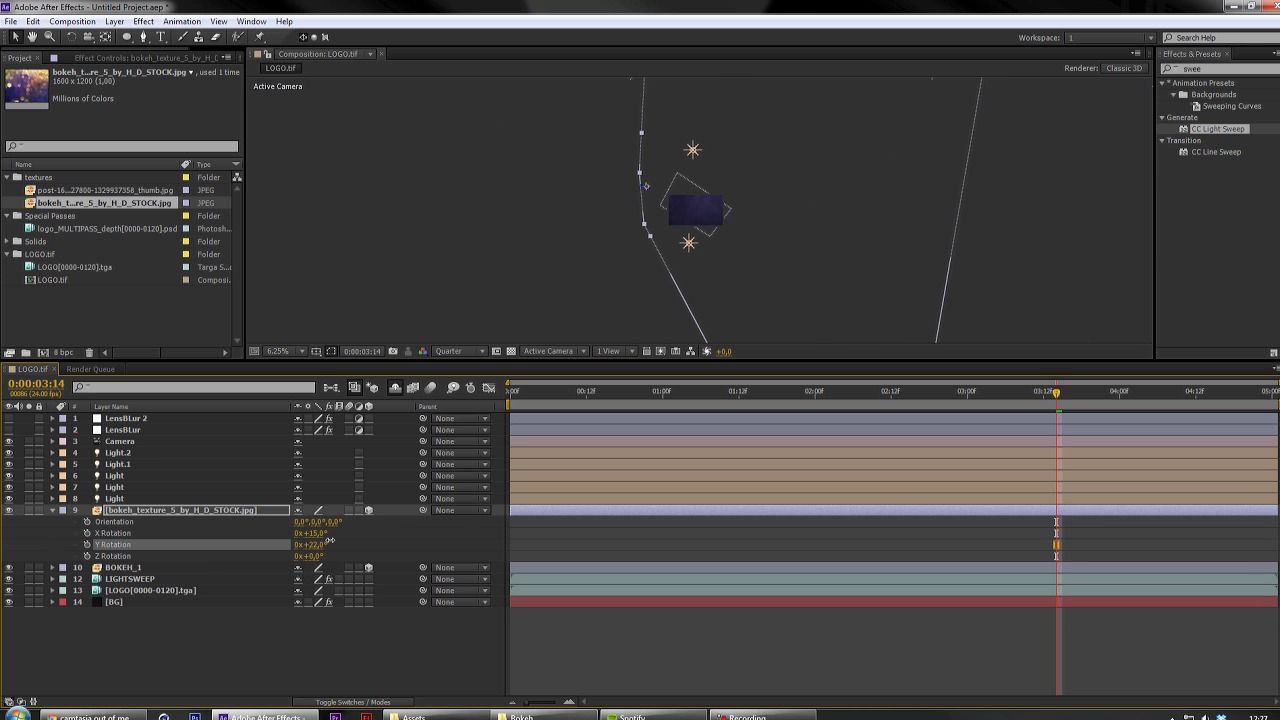Choose the Eraser tool

pyautogui.click(x=215, y=37)
